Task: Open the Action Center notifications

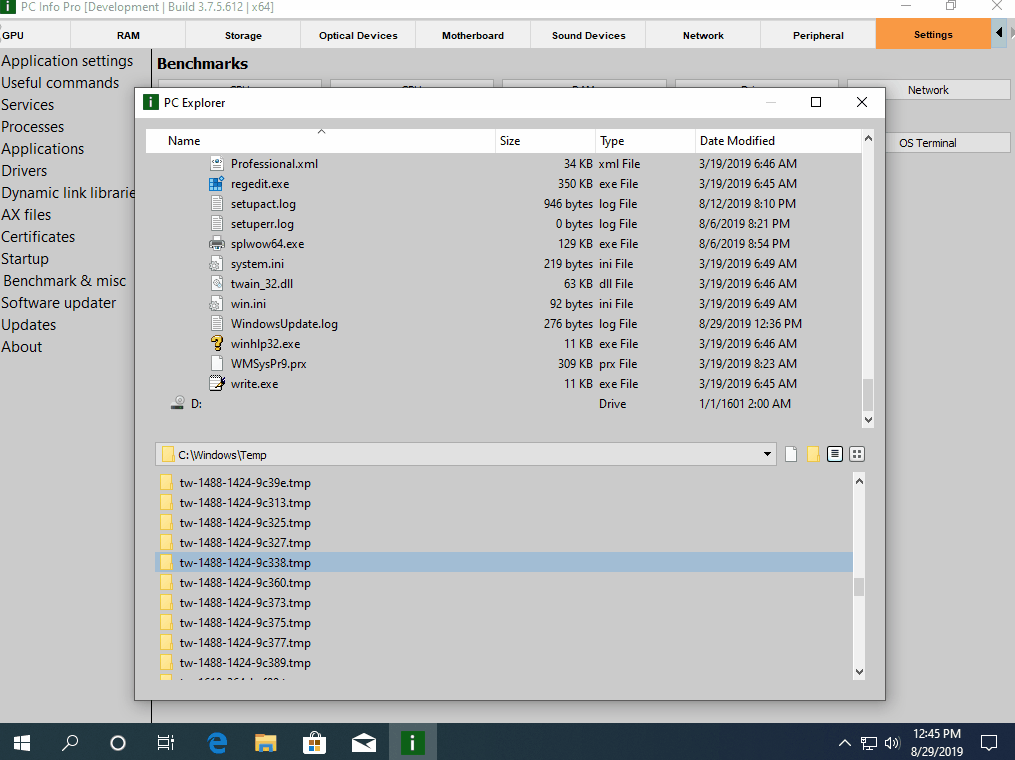Action: [989, 743]
